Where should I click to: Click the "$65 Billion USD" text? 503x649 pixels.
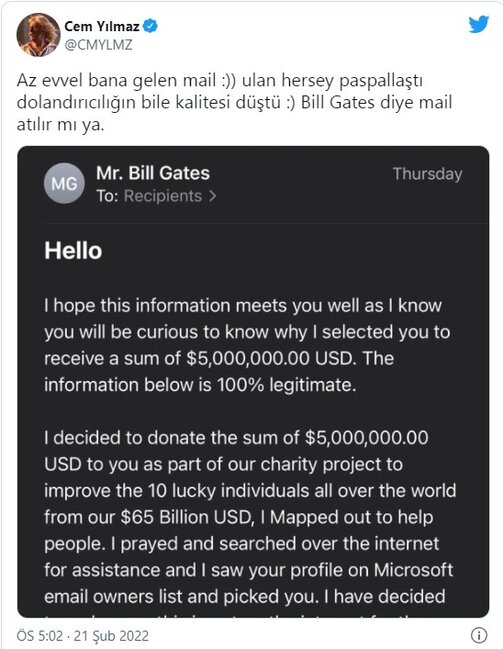[x=187, y=517]
